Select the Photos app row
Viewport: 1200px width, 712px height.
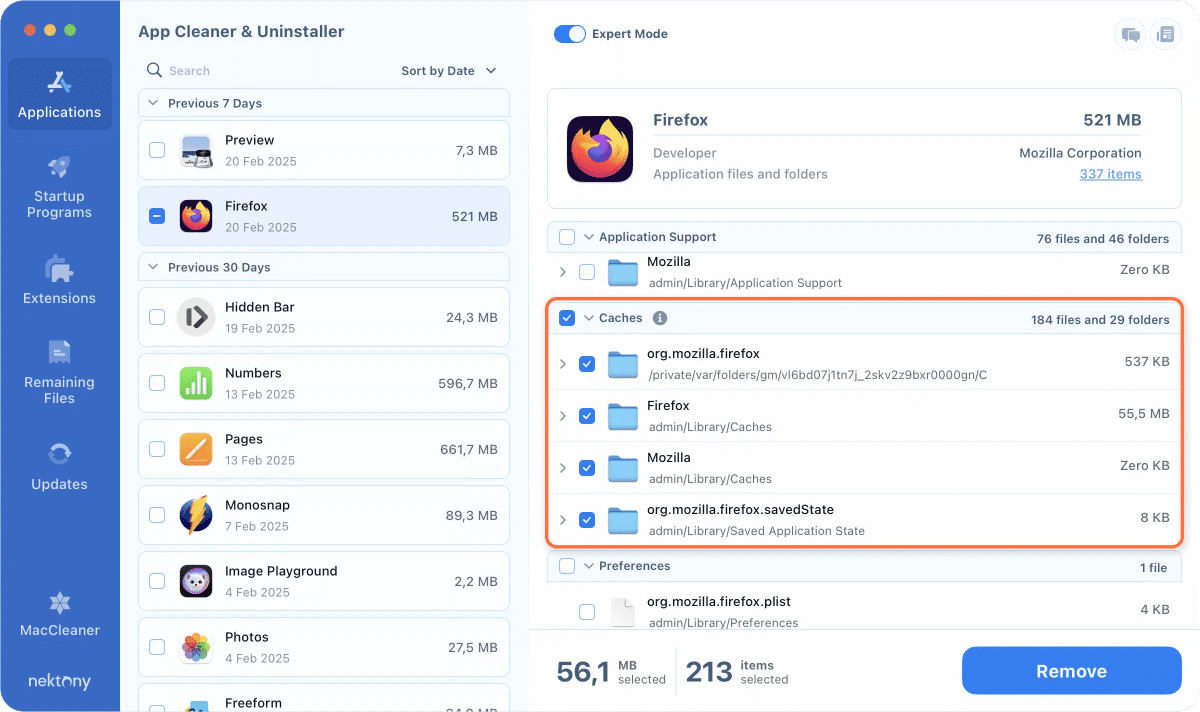click(324, 647)
